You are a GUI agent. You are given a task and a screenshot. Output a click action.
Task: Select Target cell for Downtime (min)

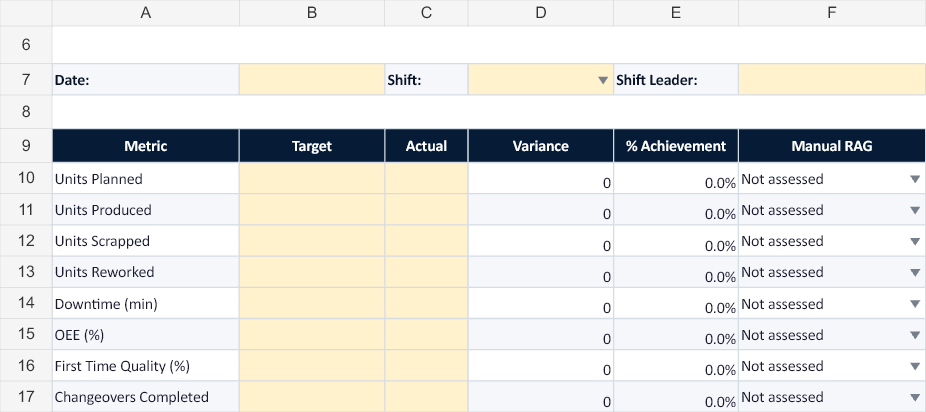[x=312, y=303]
